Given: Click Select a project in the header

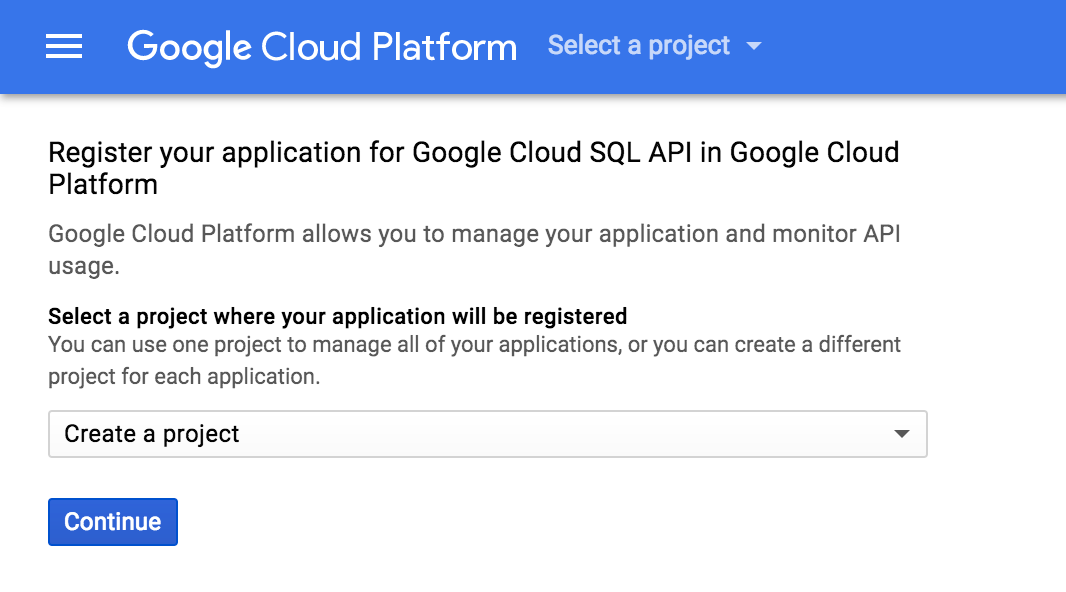Looking at the screenshot, I should pos(638,46).
